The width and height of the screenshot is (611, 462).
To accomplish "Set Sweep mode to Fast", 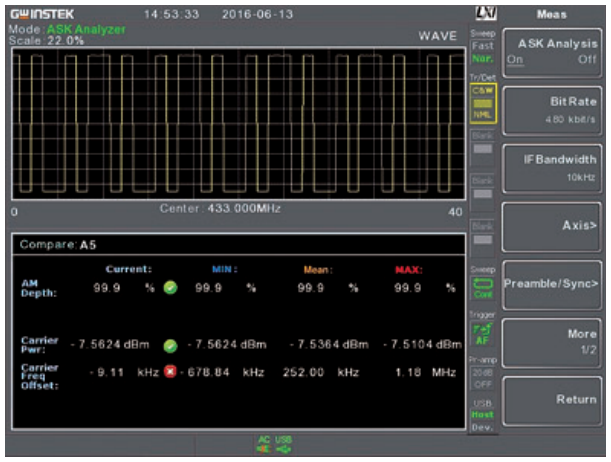I will [482, 46].
